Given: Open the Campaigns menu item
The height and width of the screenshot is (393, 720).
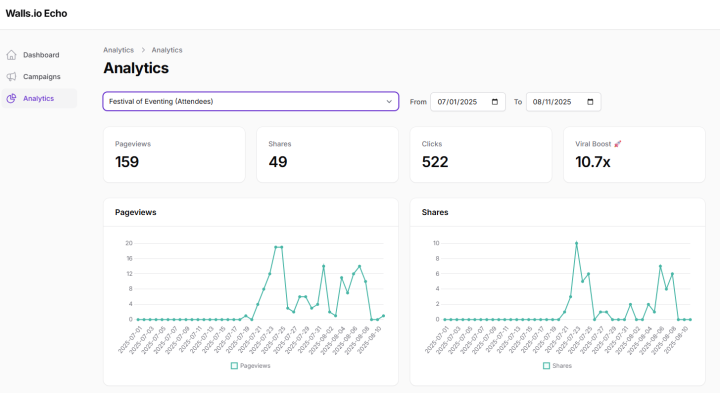Looking at the screenshot, I should 39,77.
